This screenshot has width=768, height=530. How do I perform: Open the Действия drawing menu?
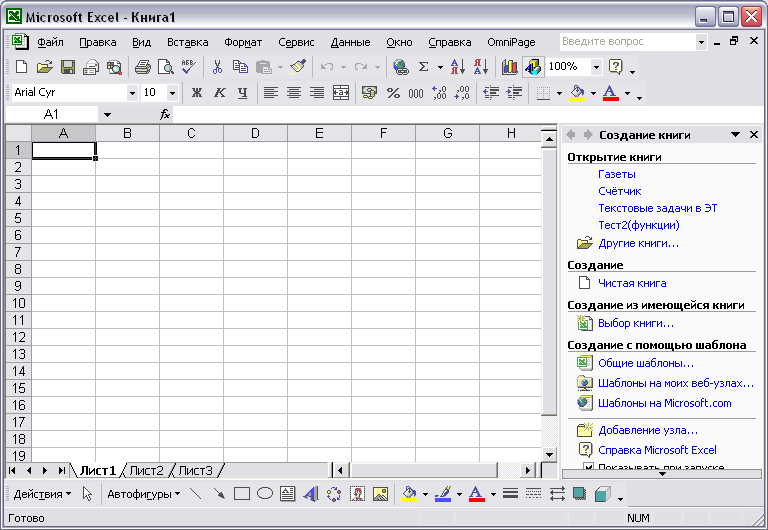42,494
